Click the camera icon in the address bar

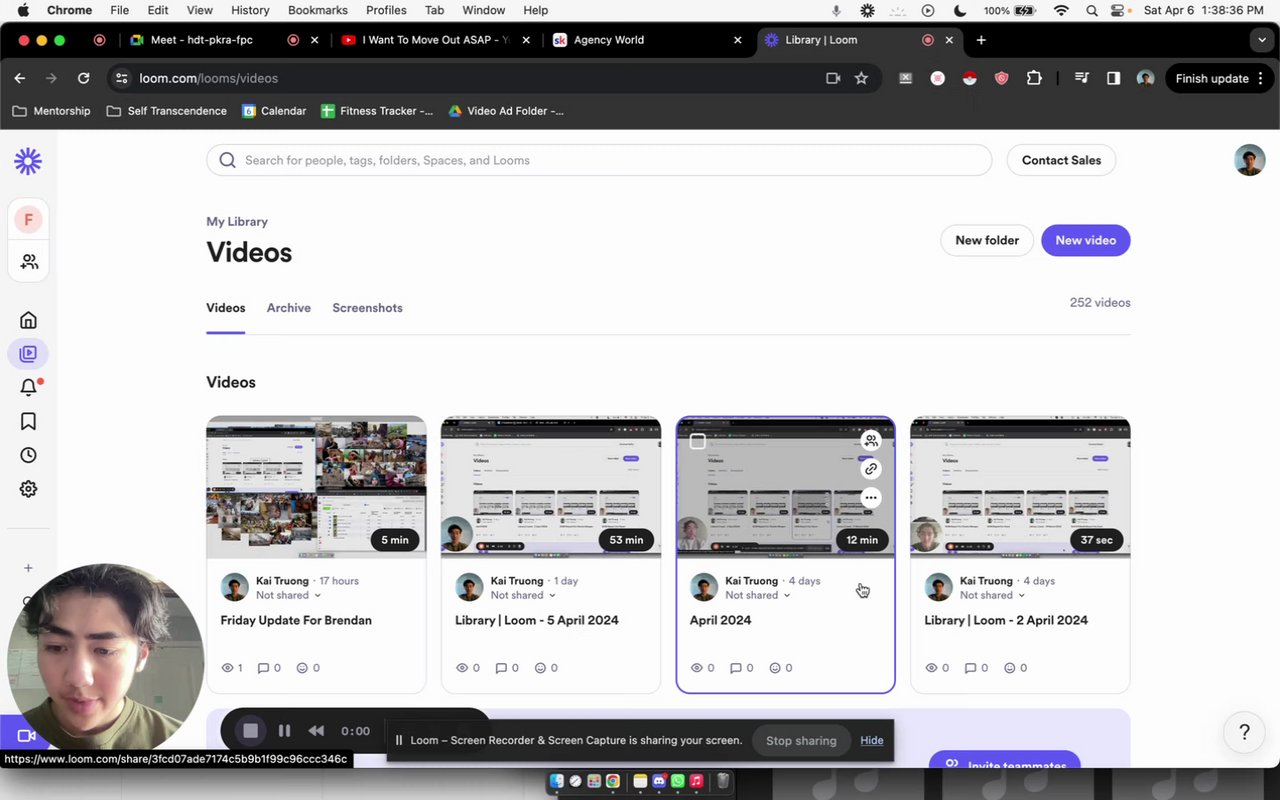click(832, 78)
